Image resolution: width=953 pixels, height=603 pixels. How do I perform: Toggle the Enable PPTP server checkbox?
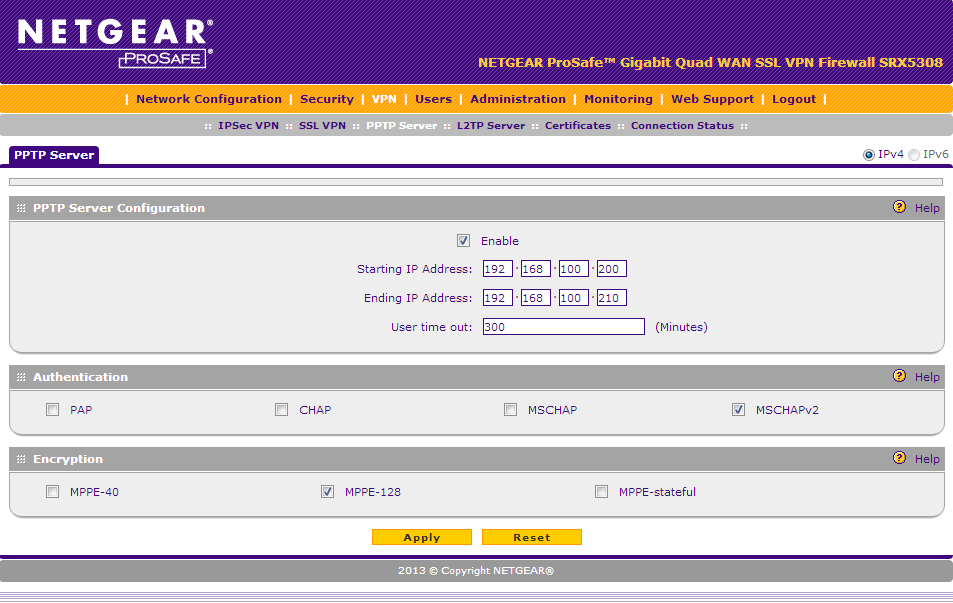coord(463,241)
